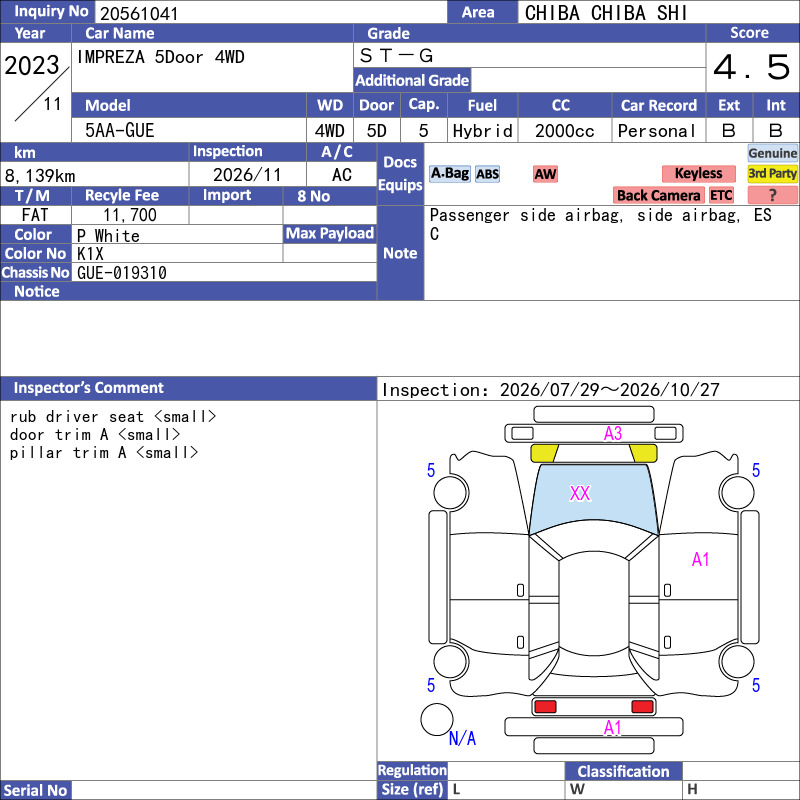Select the Back Camera badge

(x=659, y=195)
